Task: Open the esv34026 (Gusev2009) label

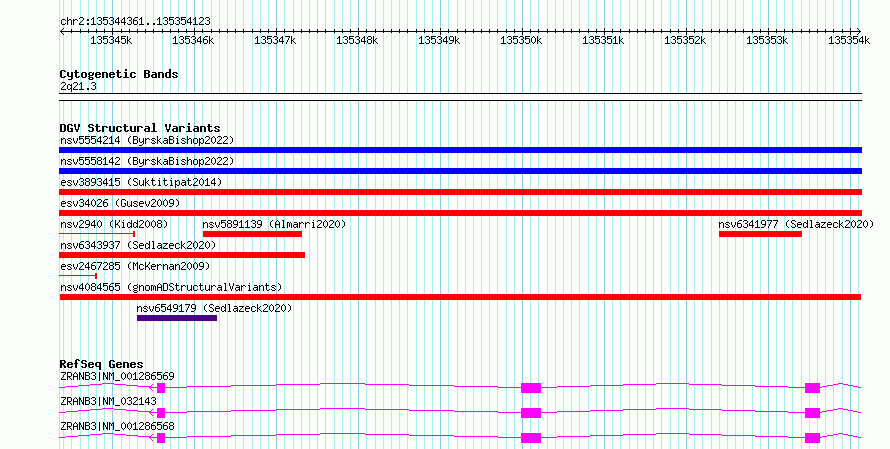Action: 120,203
